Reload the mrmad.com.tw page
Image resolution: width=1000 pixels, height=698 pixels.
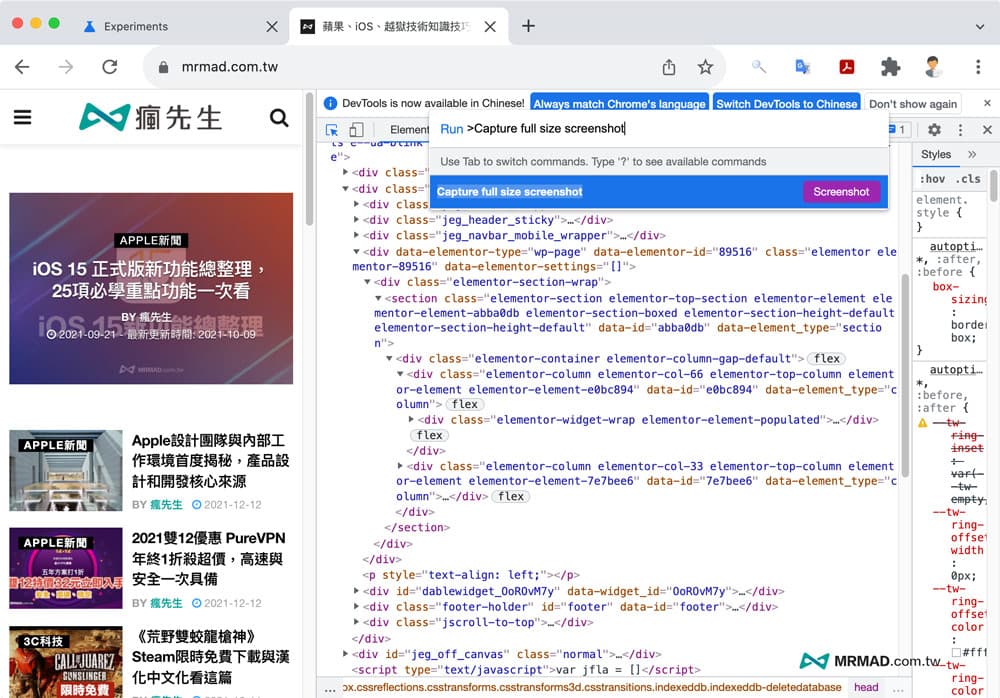point(110,67)
